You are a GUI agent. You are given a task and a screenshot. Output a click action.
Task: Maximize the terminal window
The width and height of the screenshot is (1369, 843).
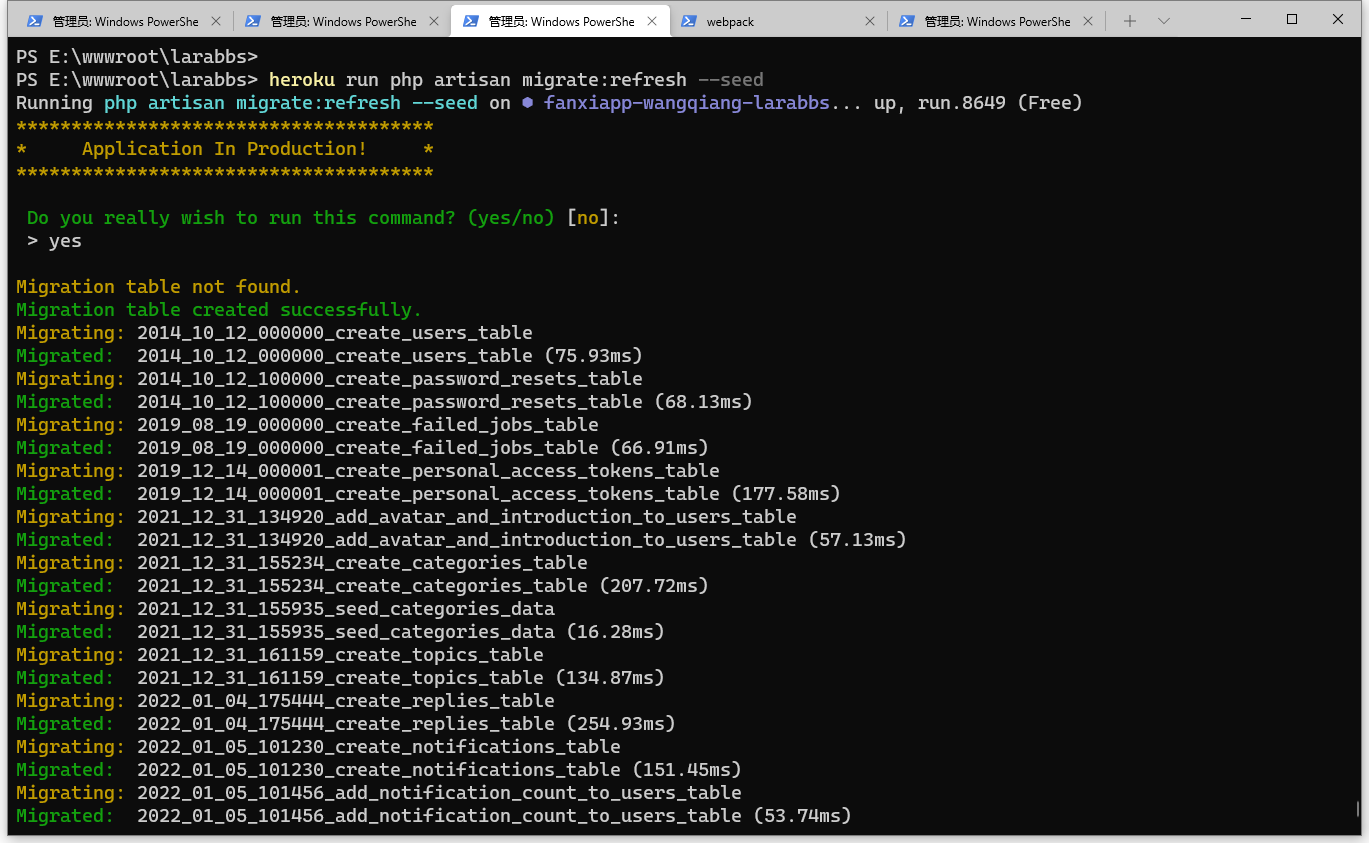(x=1292, y=19)
